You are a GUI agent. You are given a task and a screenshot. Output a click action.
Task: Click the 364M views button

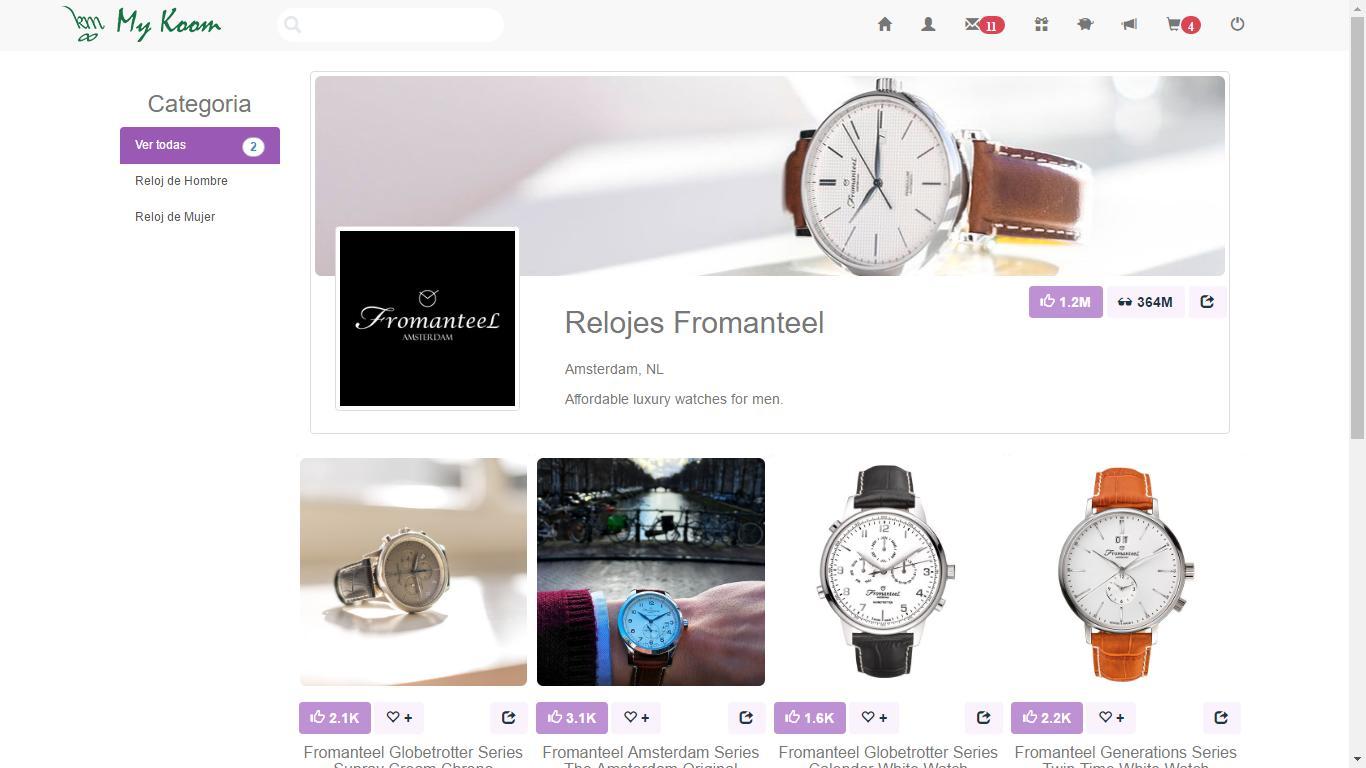pos(1145,302)
